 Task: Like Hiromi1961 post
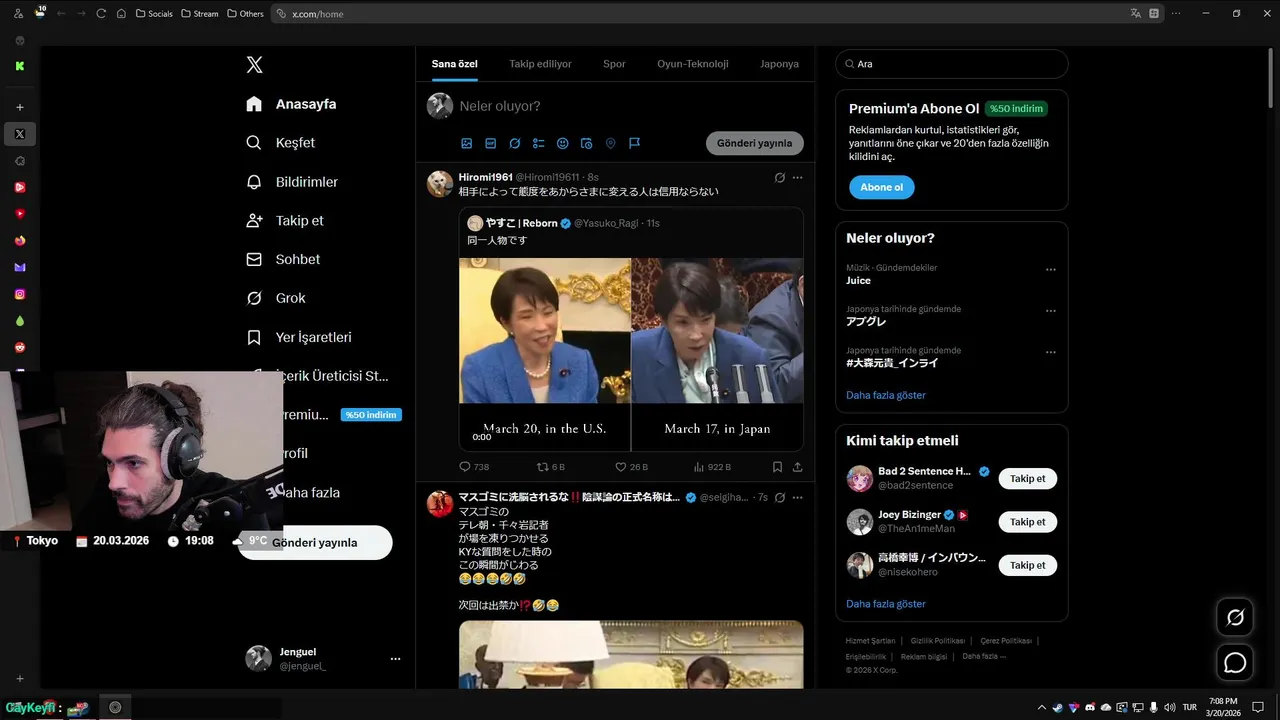[631, 467]
